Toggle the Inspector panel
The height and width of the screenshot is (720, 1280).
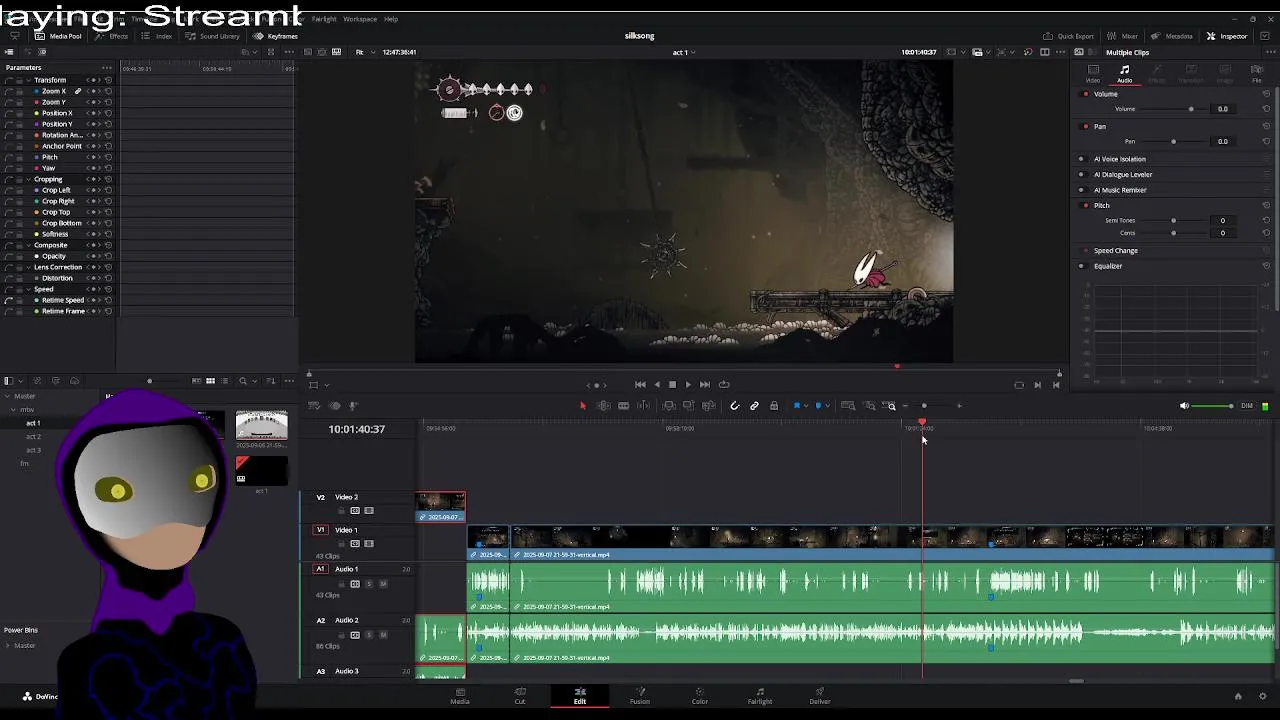point(1227,36)
